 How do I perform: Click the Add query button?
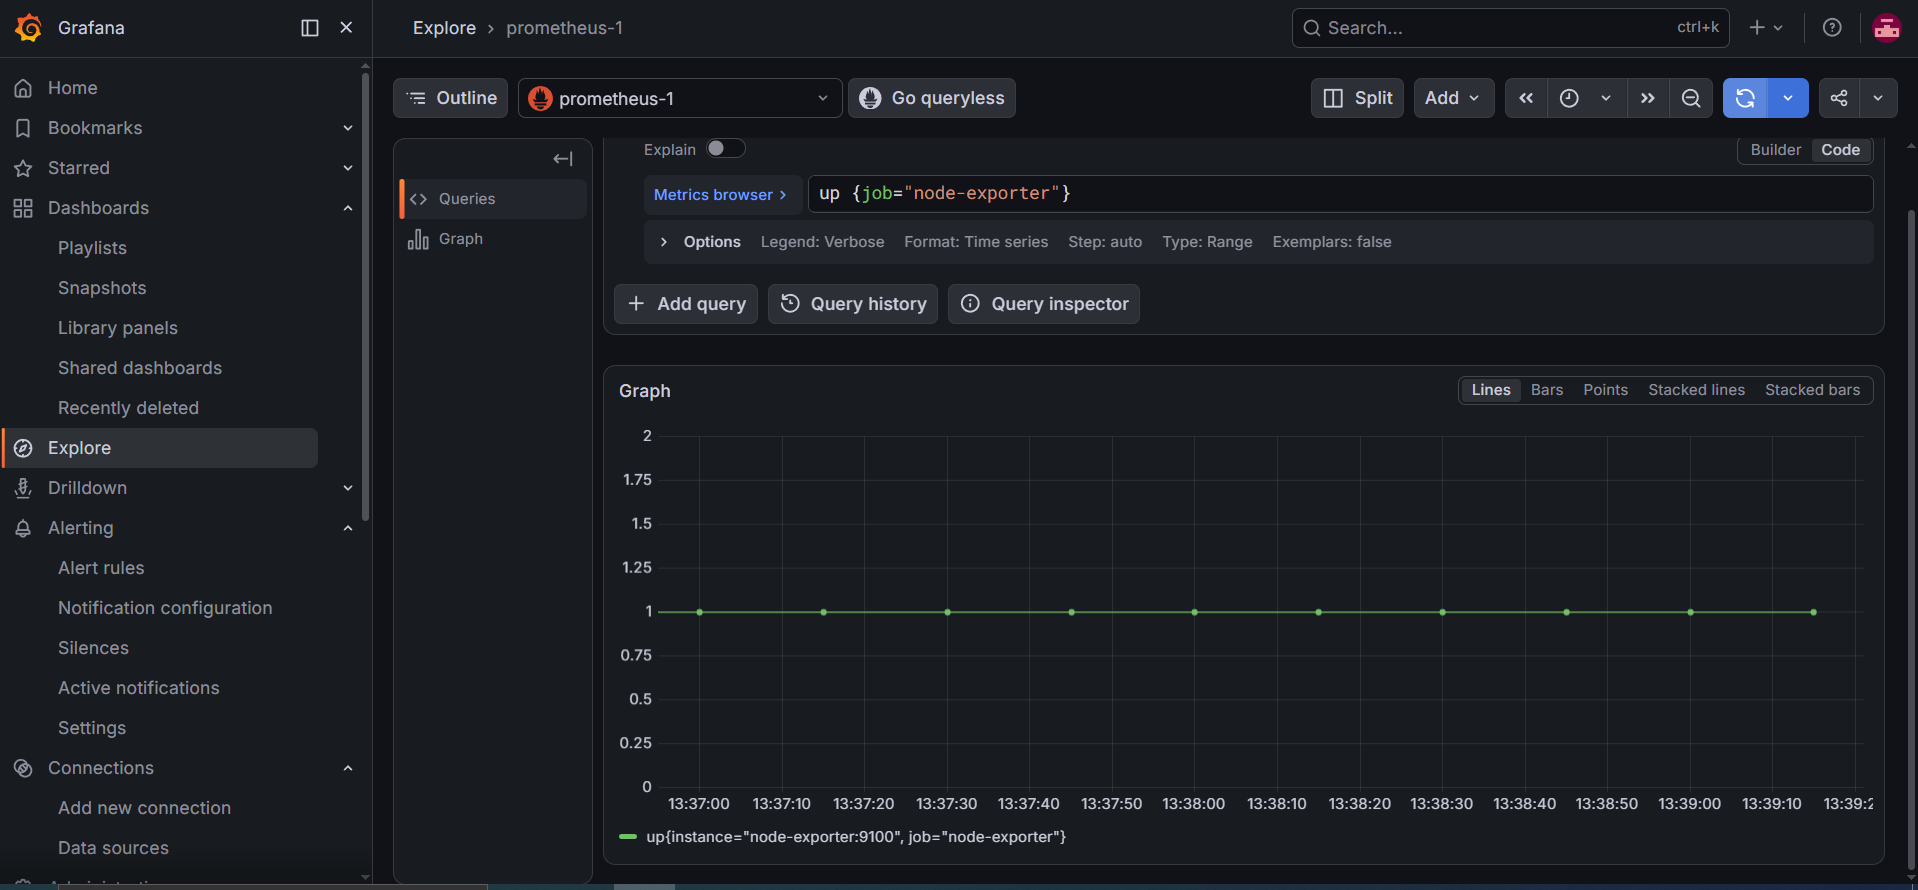click(x=686, y=304)
